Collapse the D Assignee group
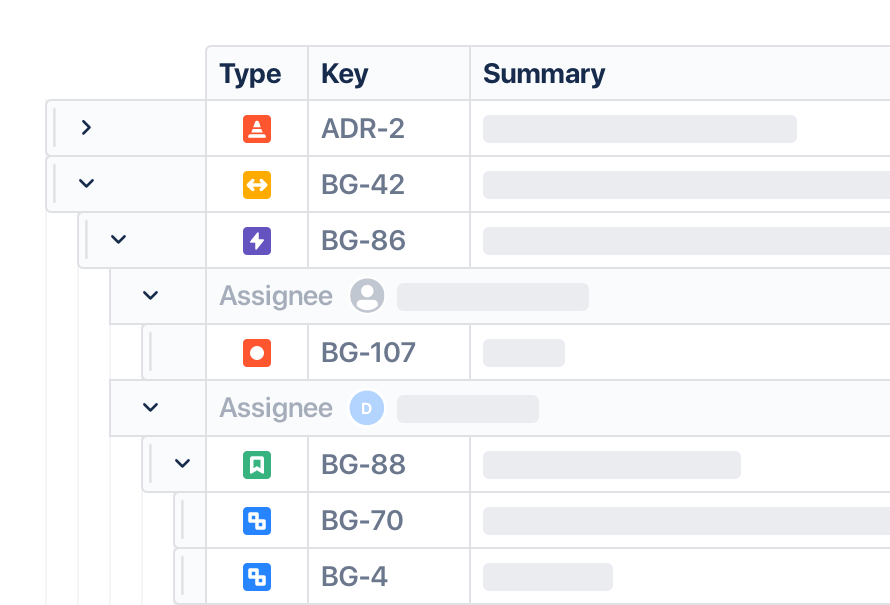Viewport: 890px width, 605px height. tap(150, 407)
